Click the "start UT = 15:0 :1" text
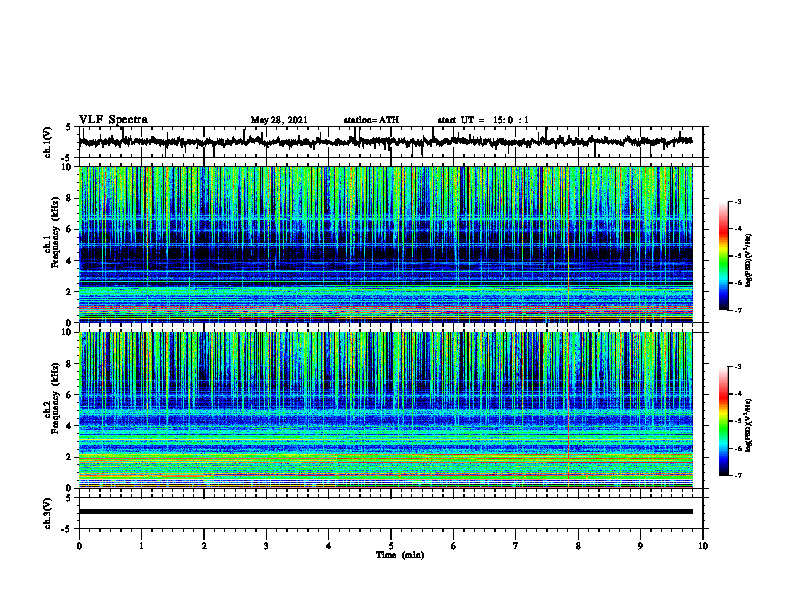 coord(483,120)
